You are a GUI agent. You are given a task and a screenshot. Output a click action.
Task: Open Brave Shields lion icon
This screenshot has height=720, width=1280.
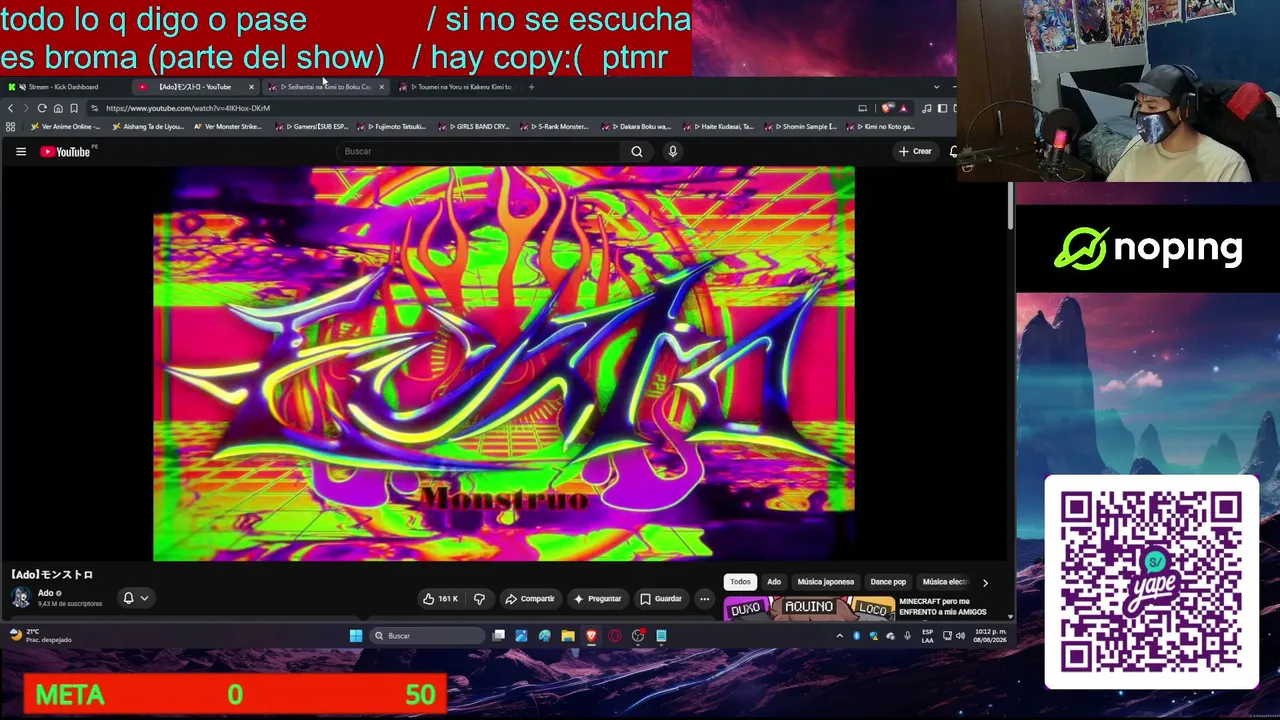pos(888,108)
